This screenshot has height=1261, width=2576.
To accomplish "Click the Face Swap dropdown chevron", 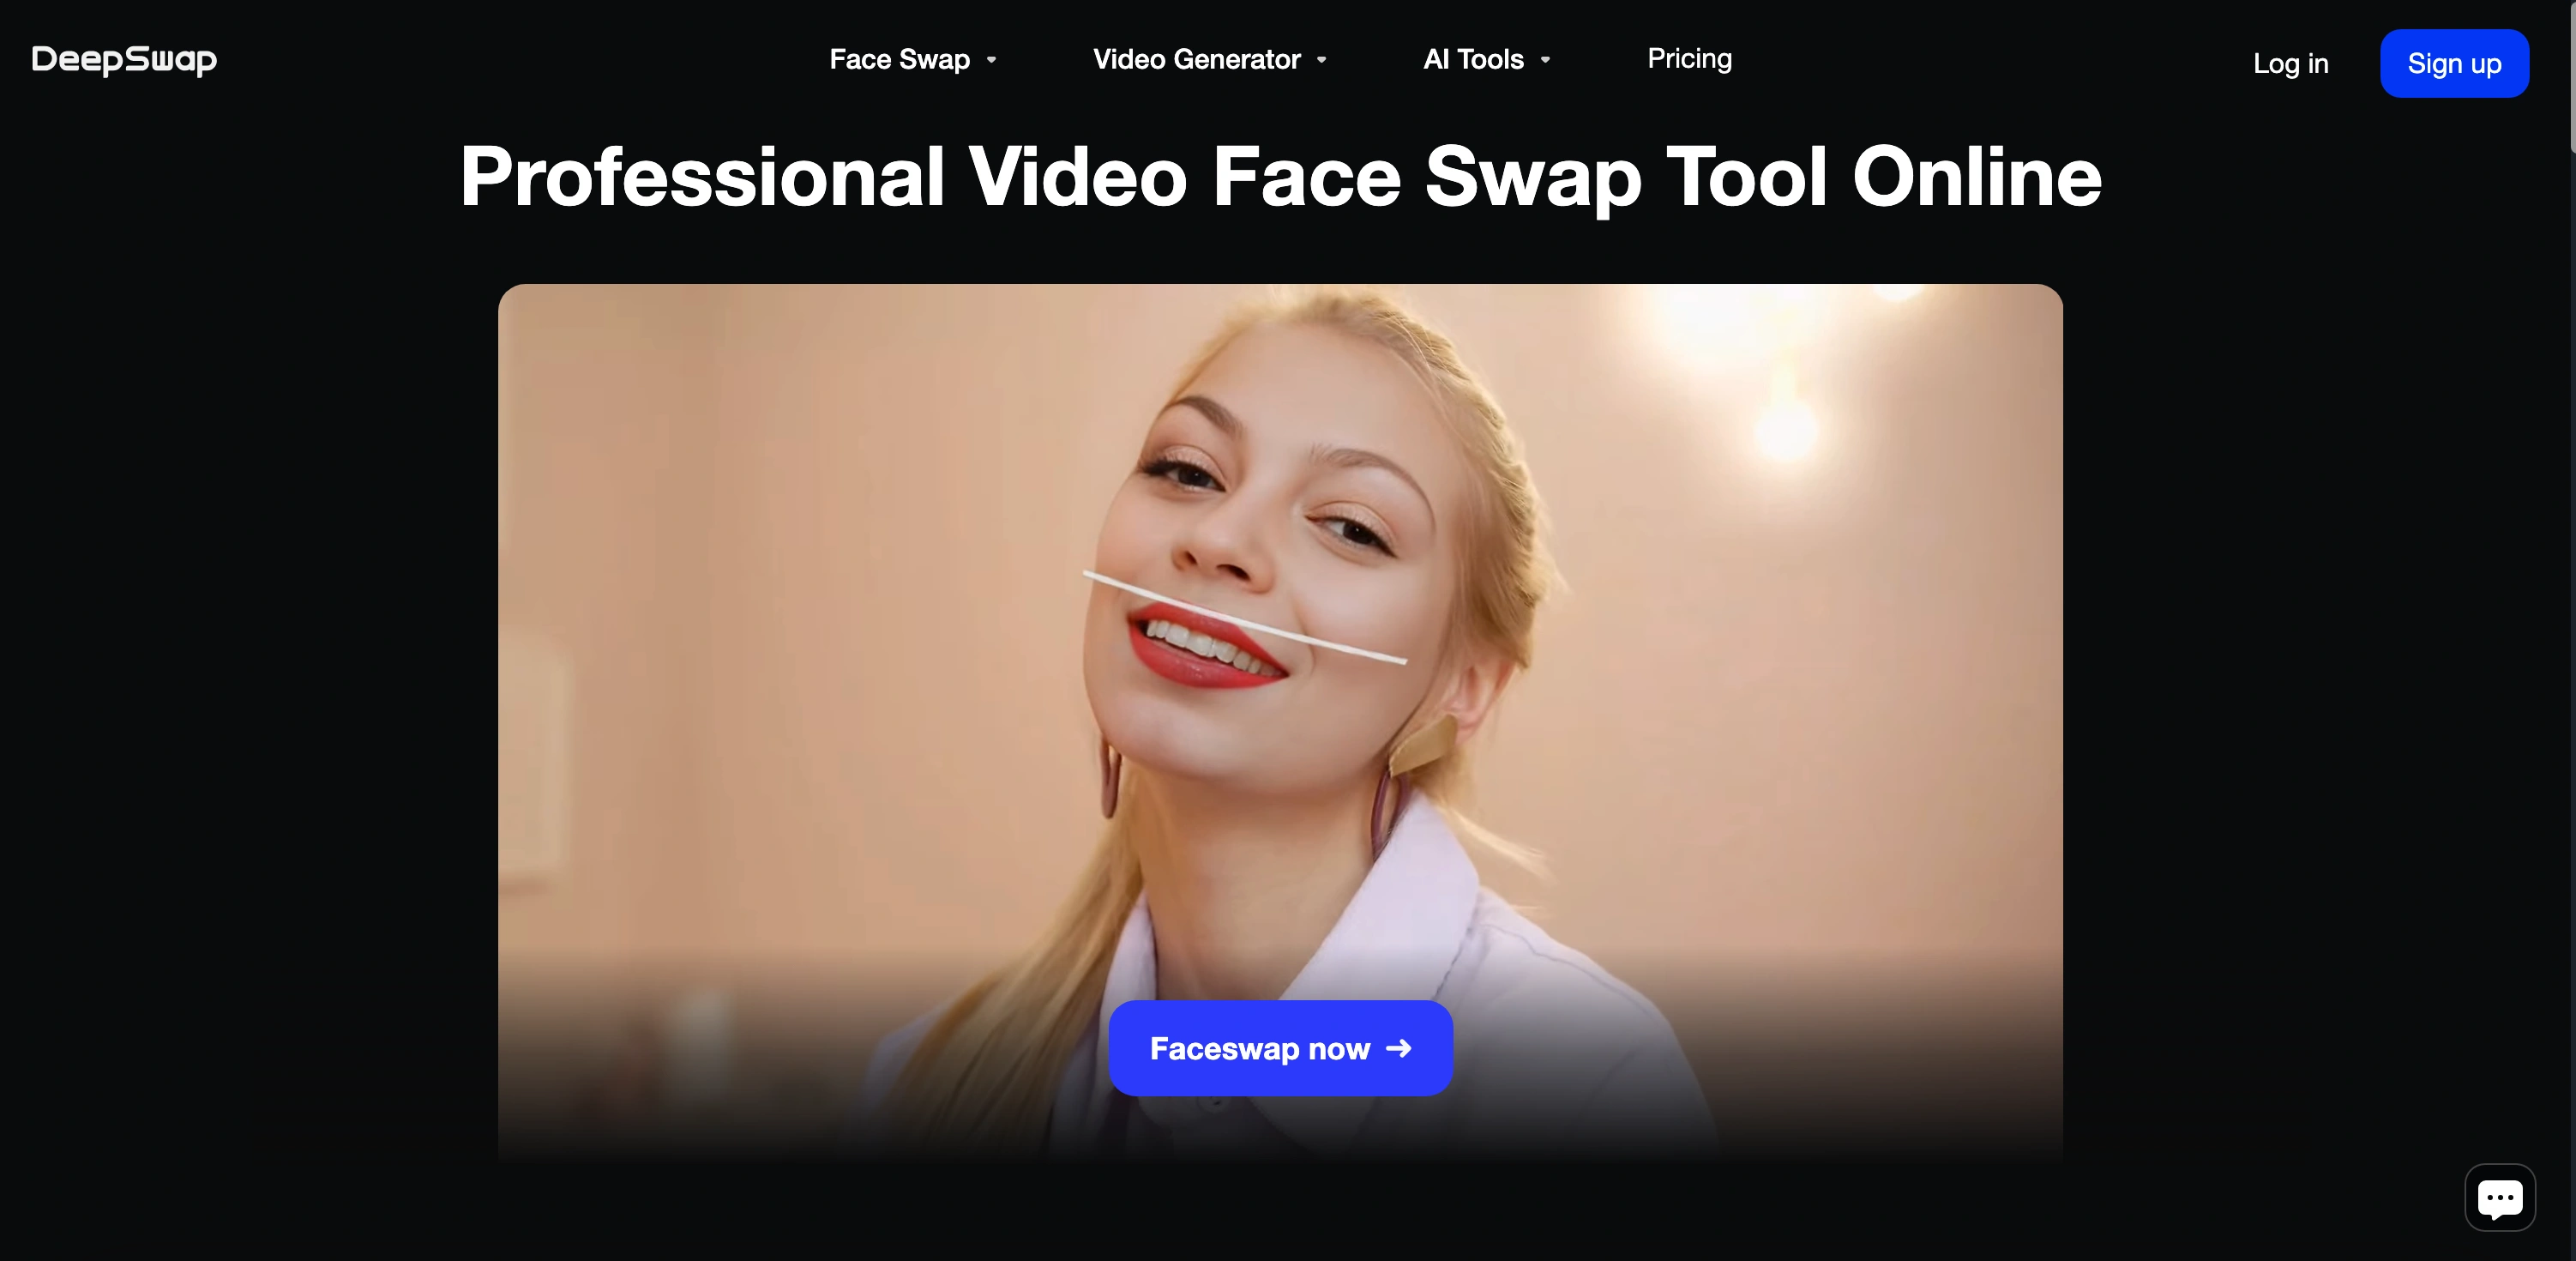I will pos(991,60).
